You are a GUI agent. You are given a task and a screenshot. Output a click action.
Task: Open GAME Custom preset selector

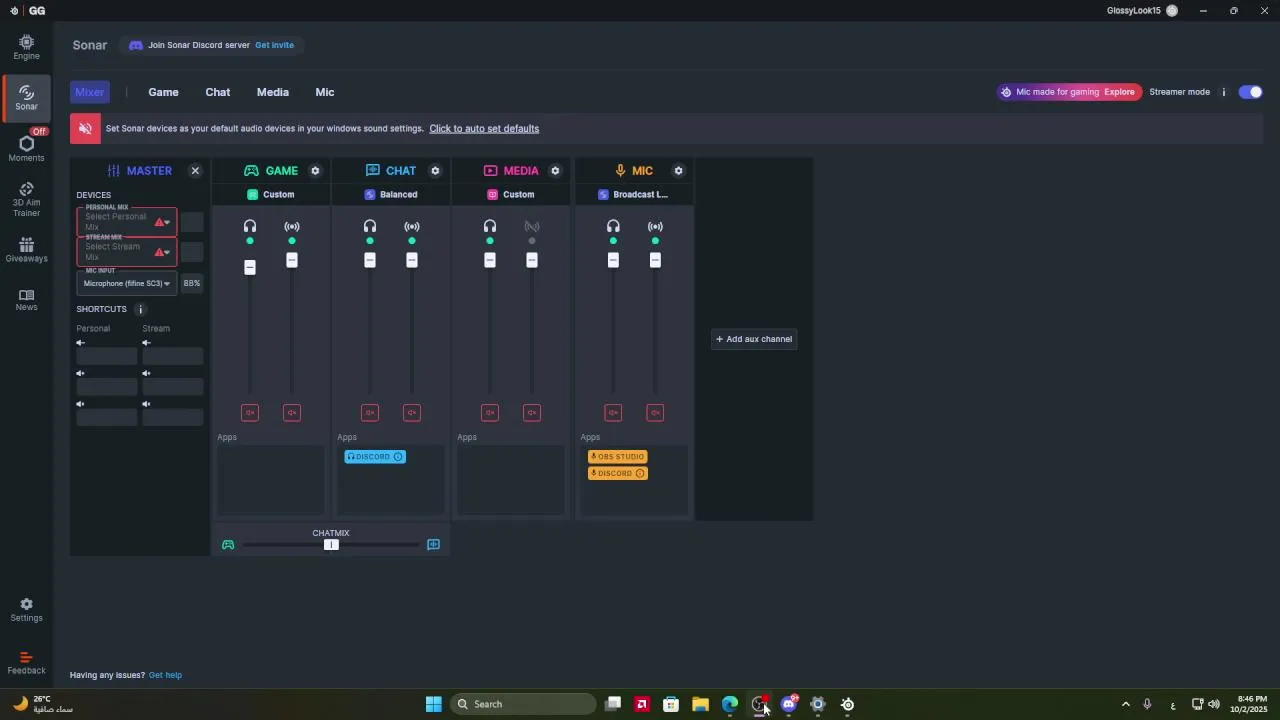pos(271,195)
